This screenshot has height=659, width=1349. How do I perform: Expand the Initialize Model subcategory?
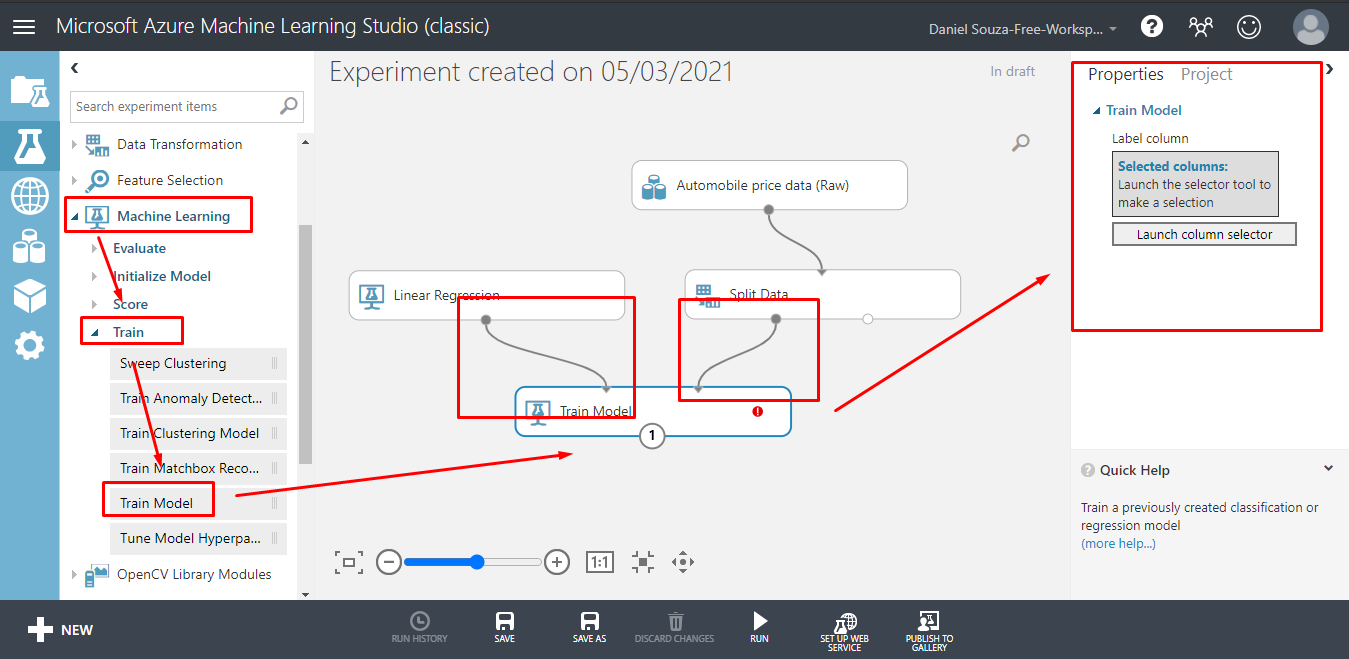coord(96,276)
